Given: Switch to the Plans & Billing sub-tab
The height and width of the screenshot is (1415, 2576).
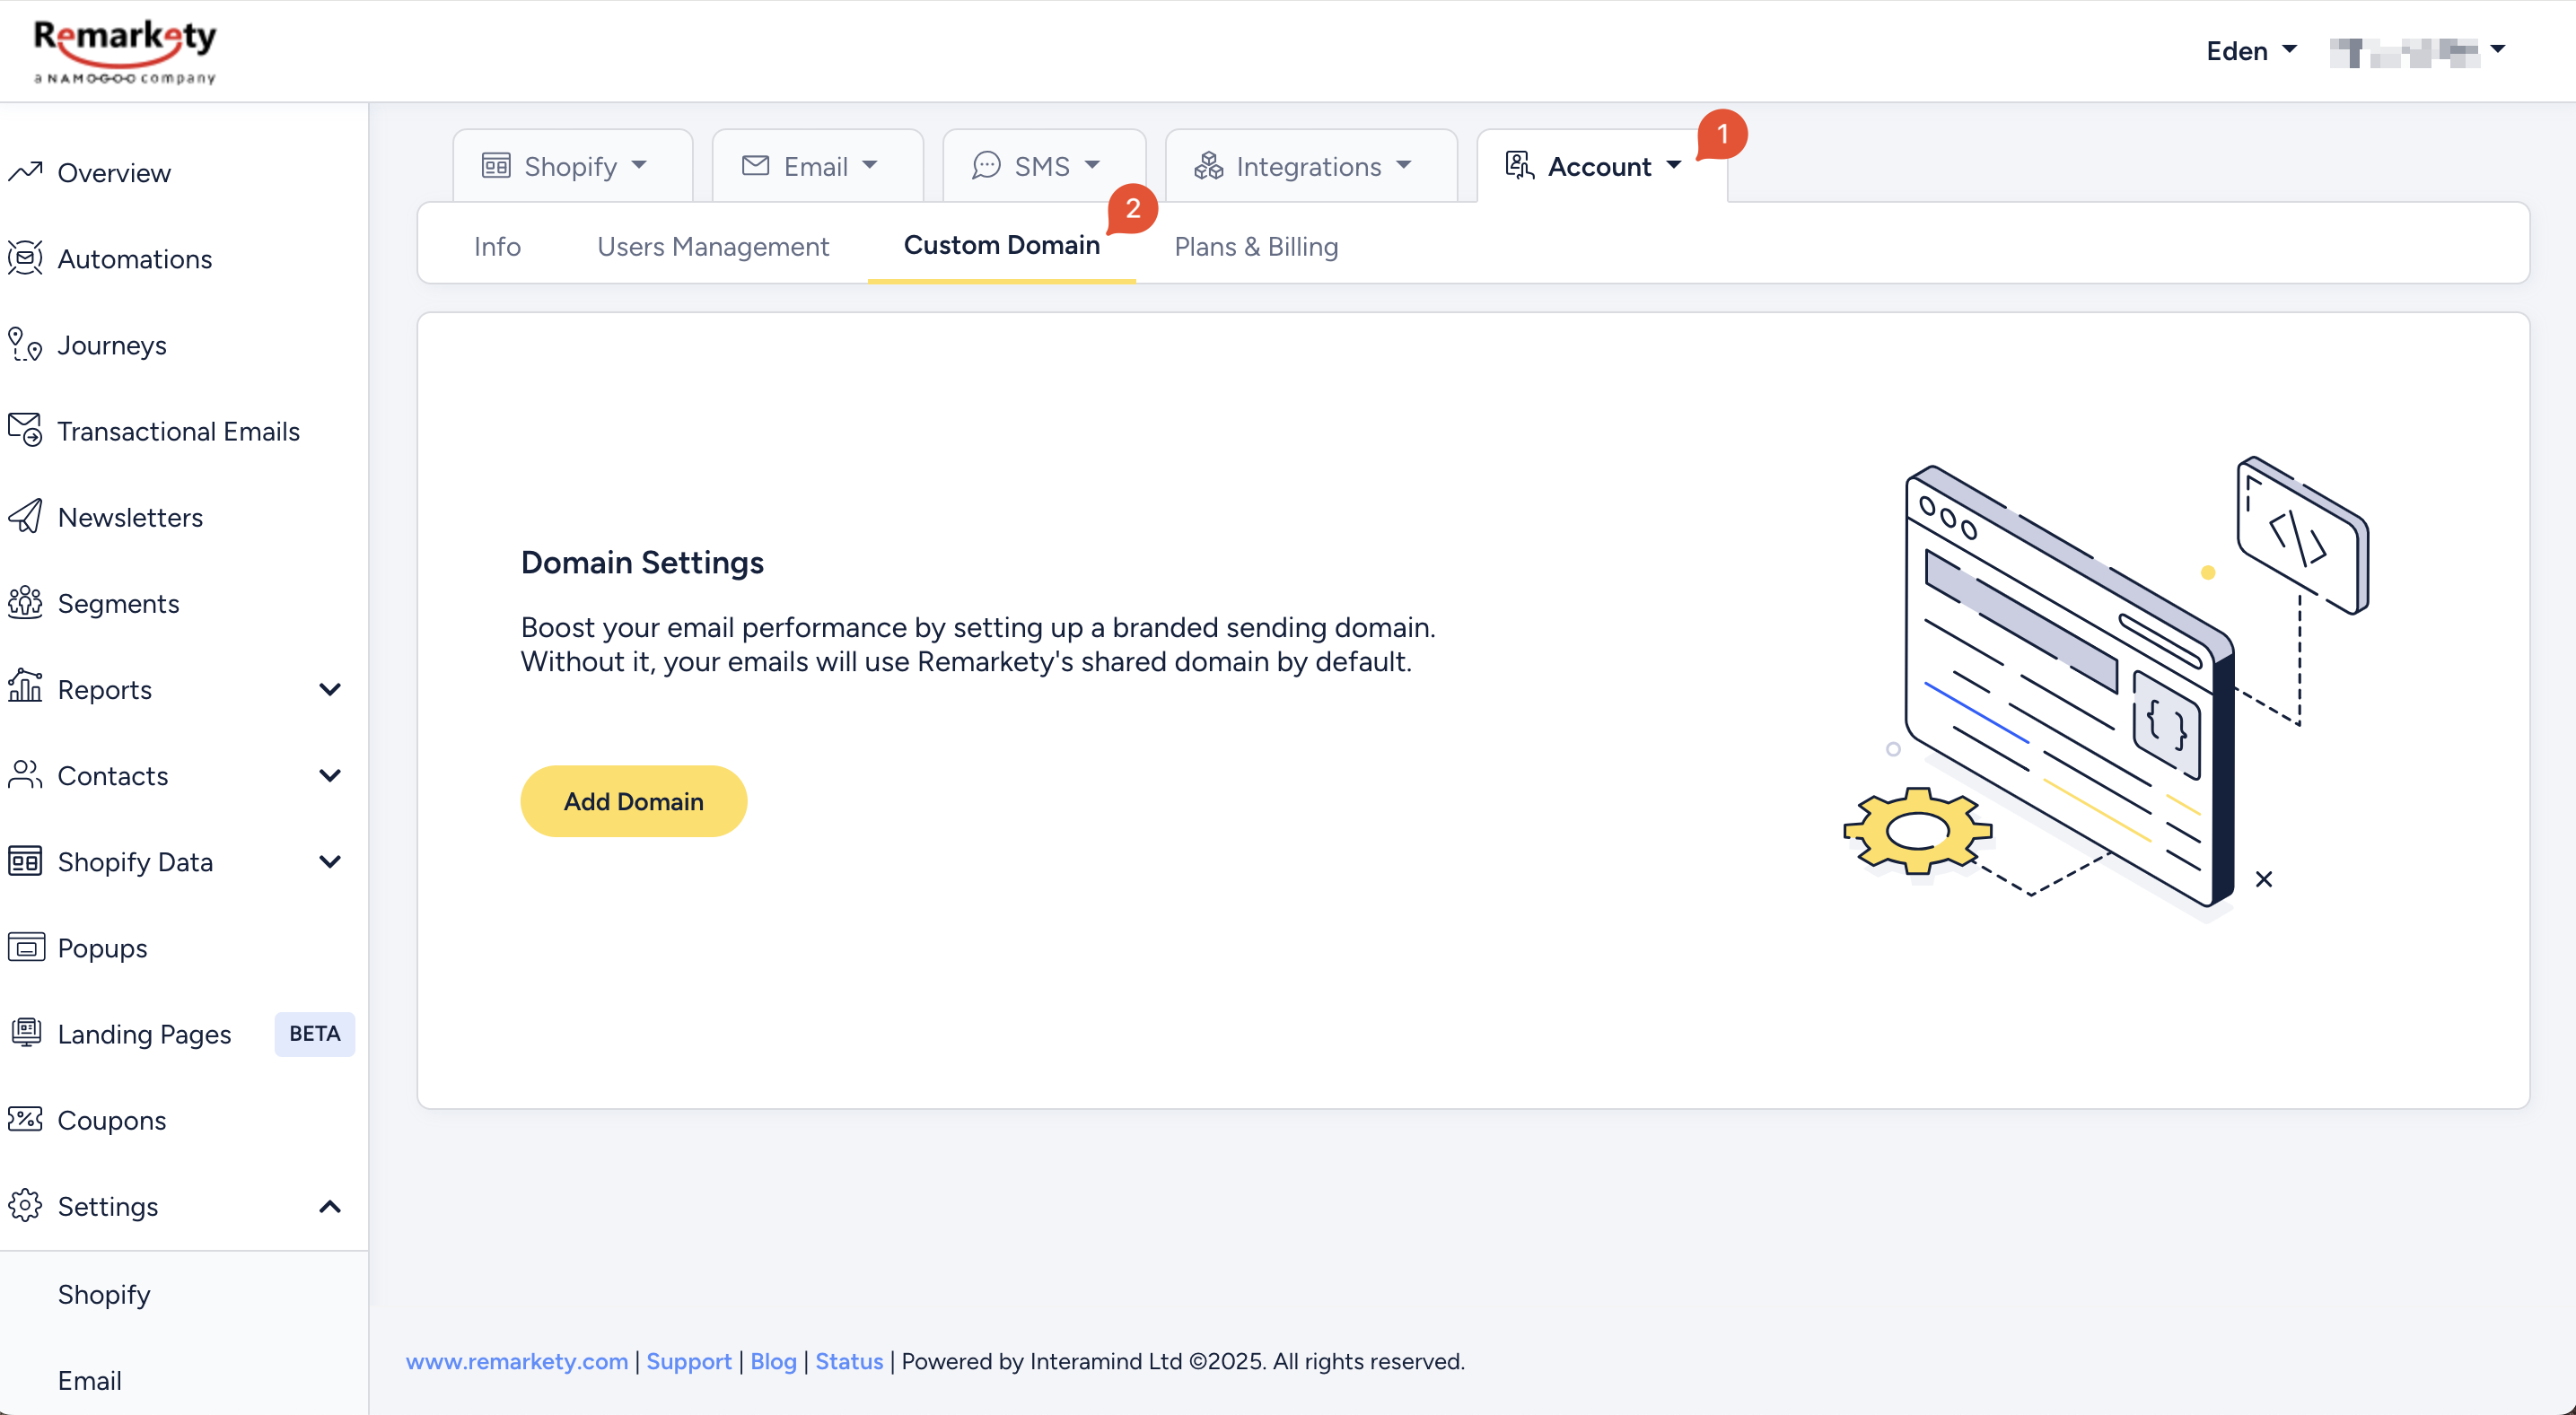Looking at the screenshot, I should 1256,246.
